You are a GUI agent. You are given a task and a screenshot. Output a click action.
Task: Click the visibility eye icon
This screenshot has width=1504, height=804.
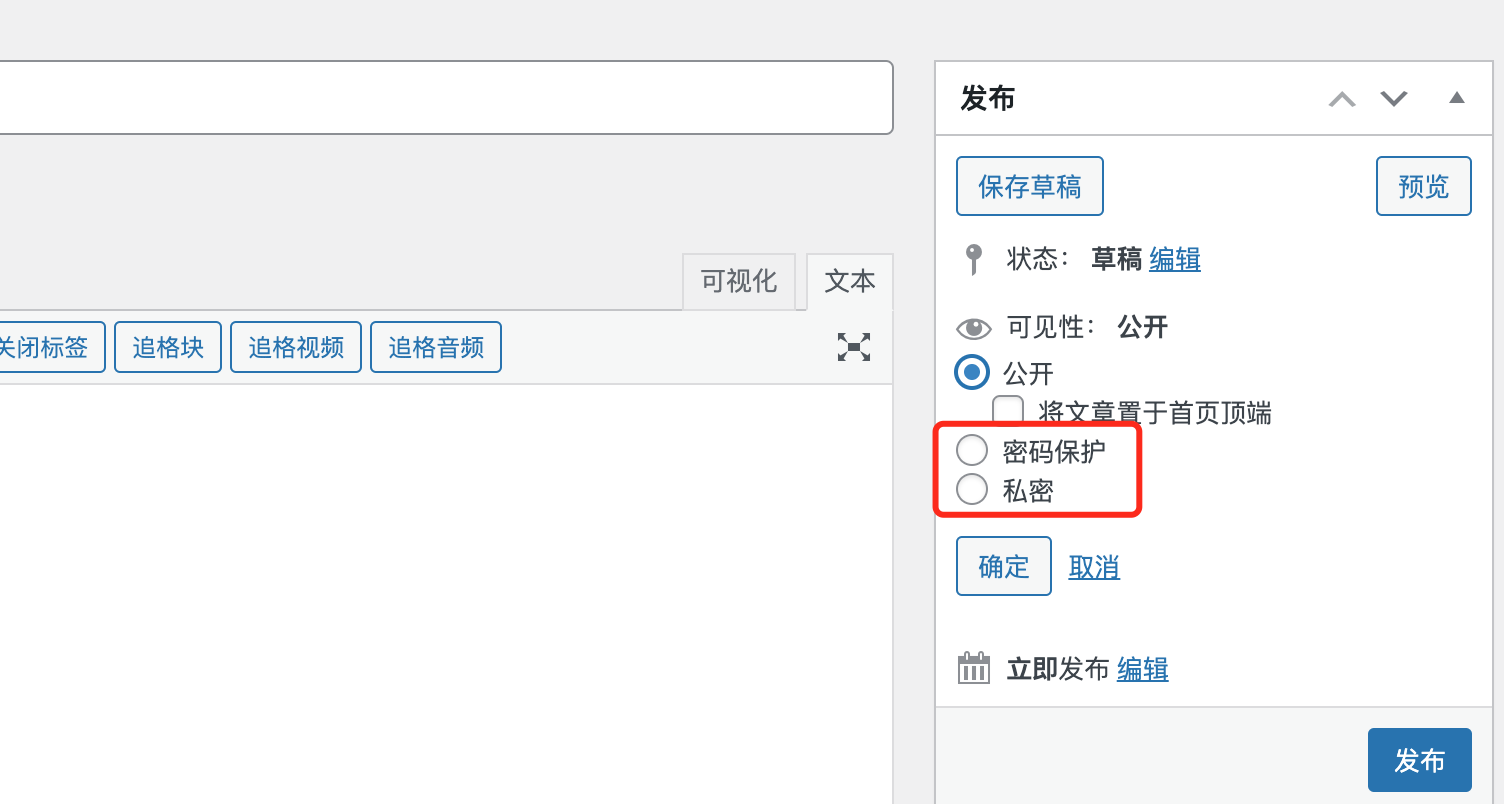pos(974,328)
